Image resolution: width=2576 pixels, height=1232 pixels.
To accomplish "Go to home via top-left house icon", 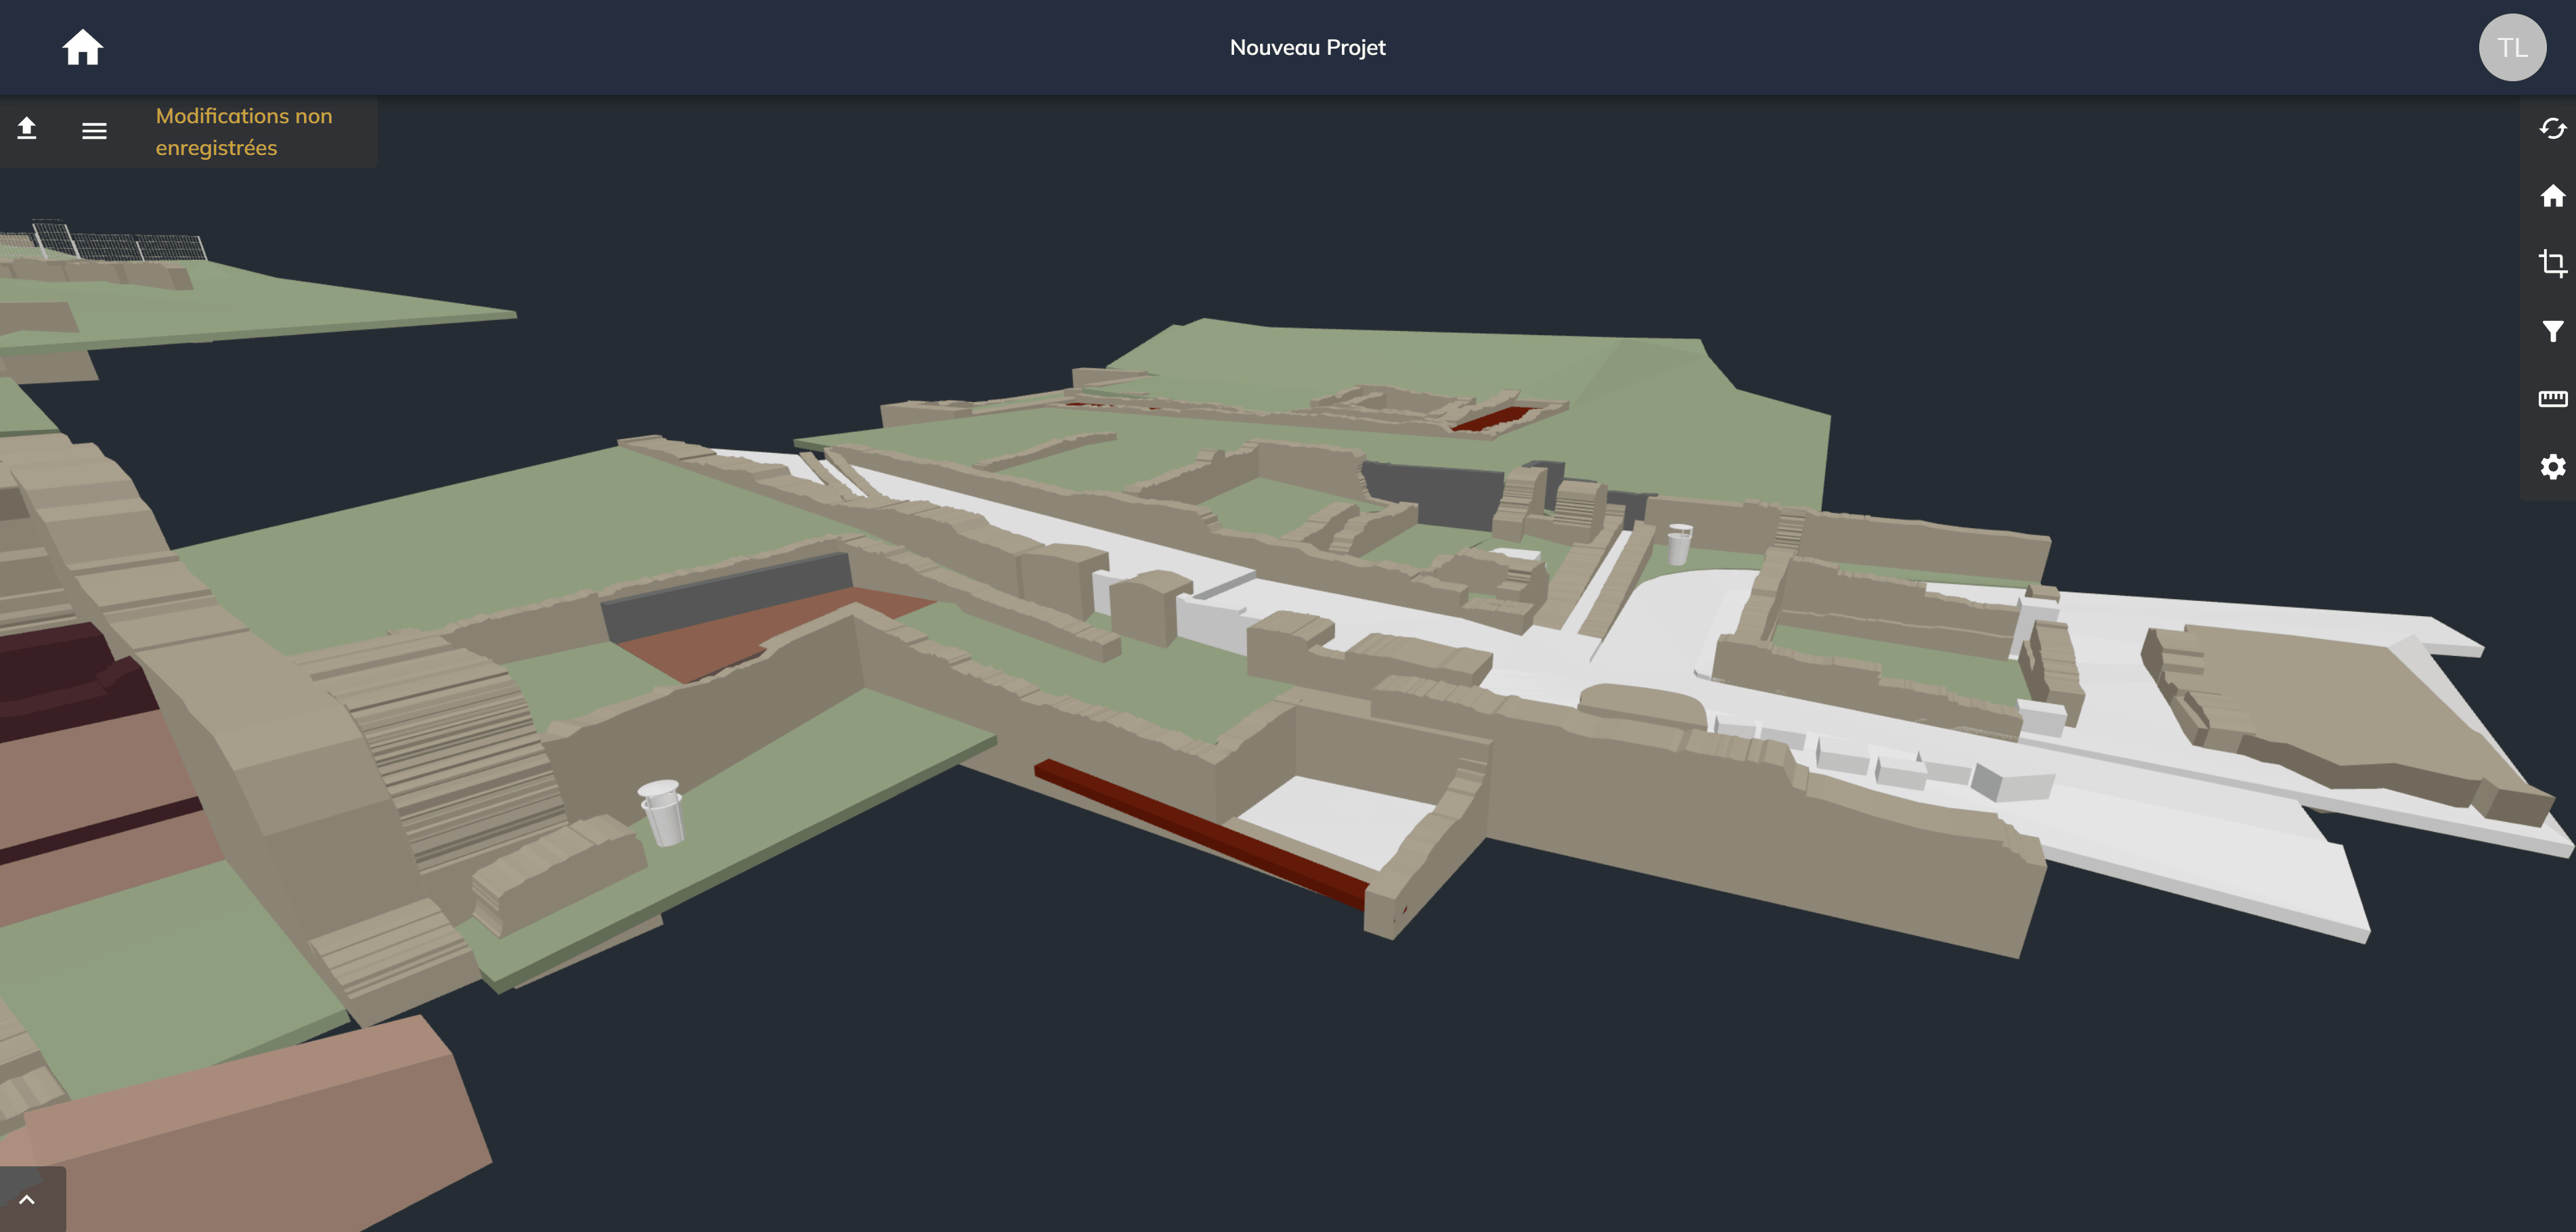I will click(82, 47).
